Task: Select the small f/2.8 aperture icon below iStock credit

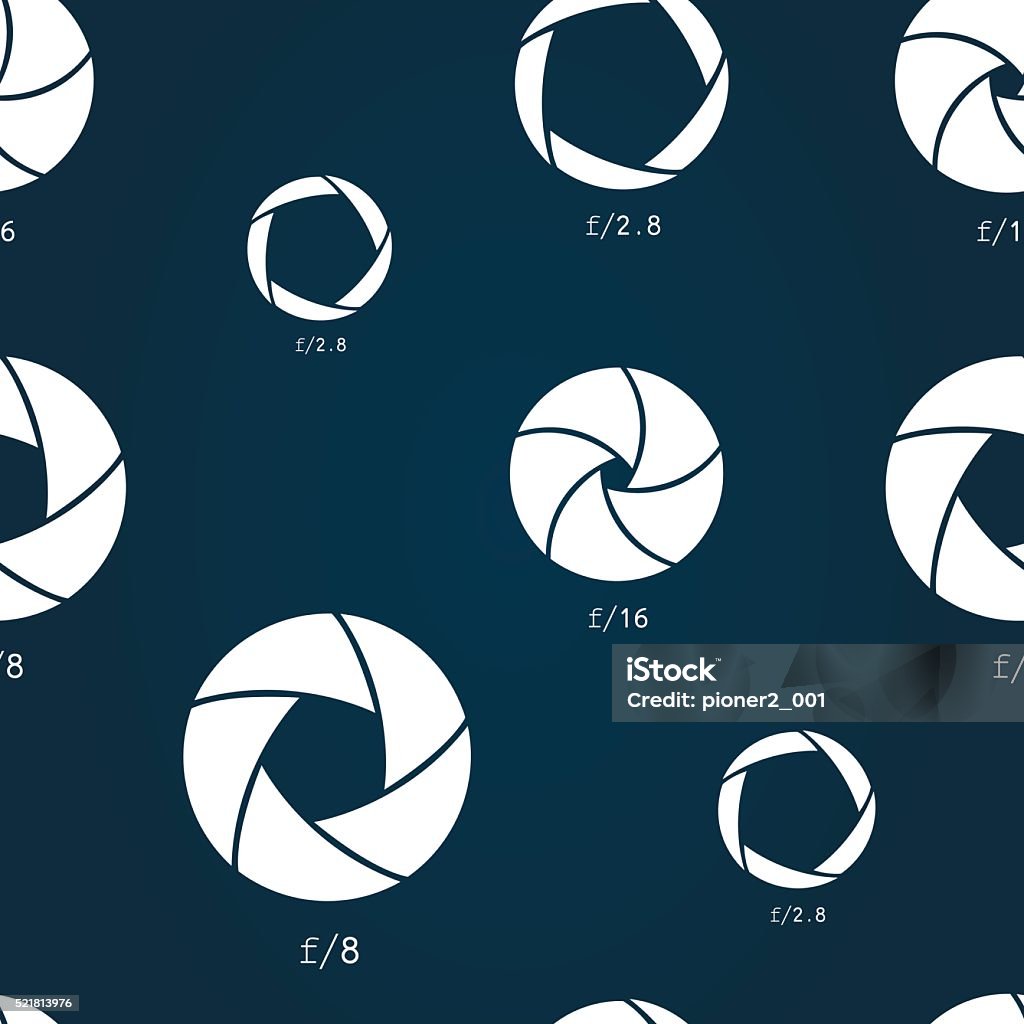Action: coord(797,809)
